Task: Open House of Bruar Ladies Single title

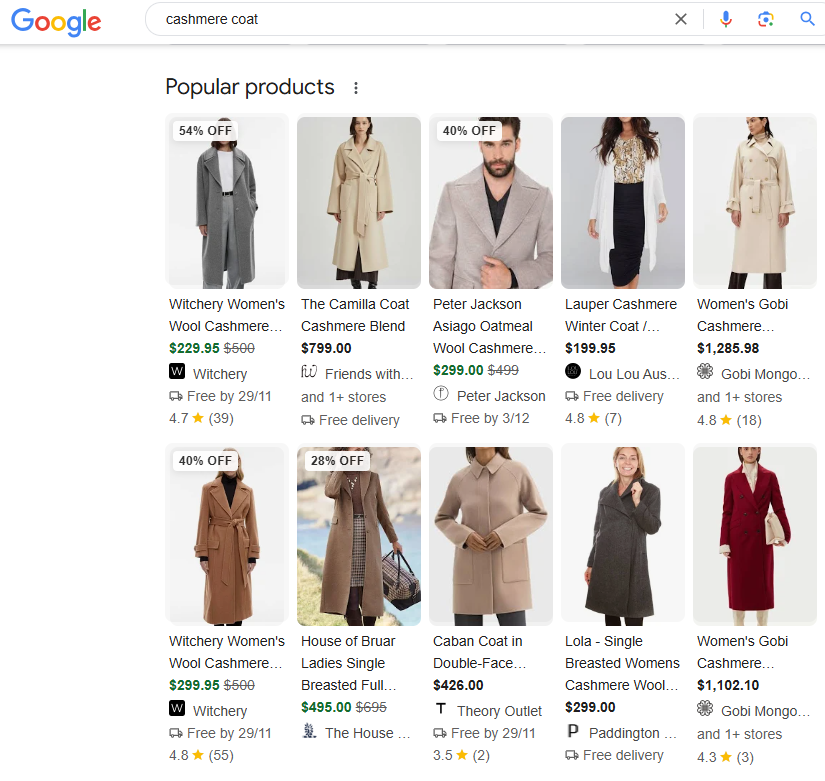Action: click(348, 663)
